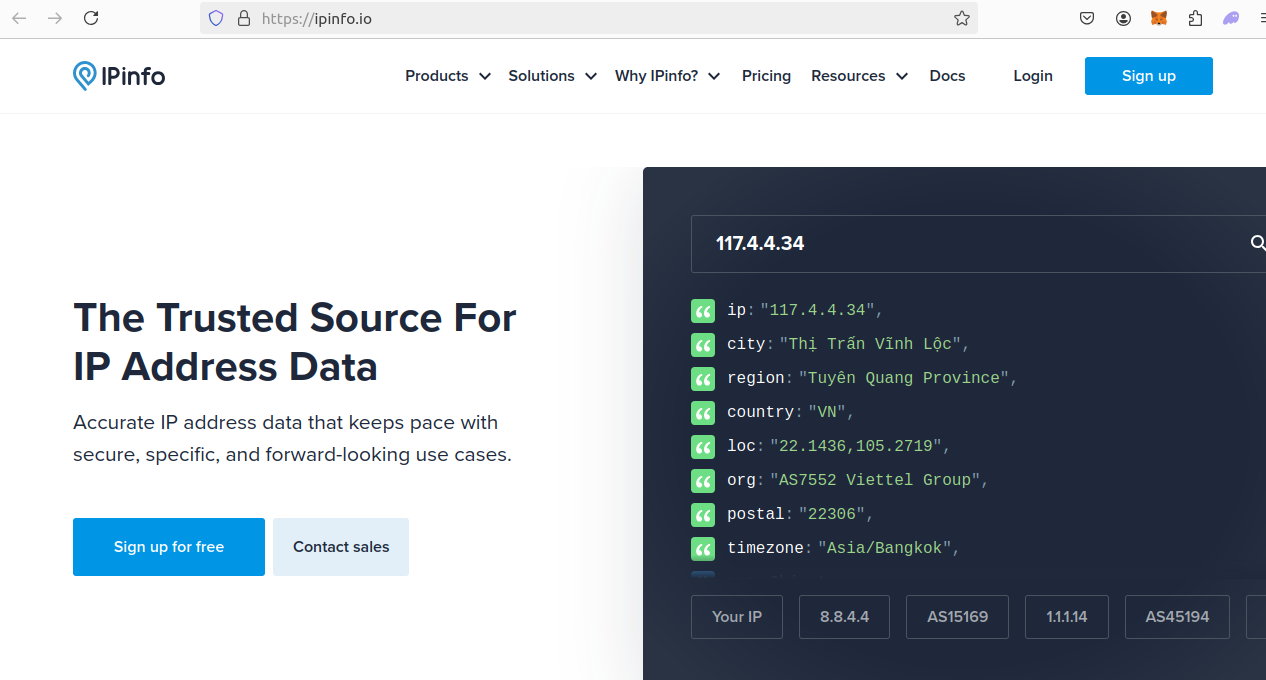Viewport: 1266px width, 680px height.
Task: Open the browser extensions puzzle icon
Action: click(1195, 18)
